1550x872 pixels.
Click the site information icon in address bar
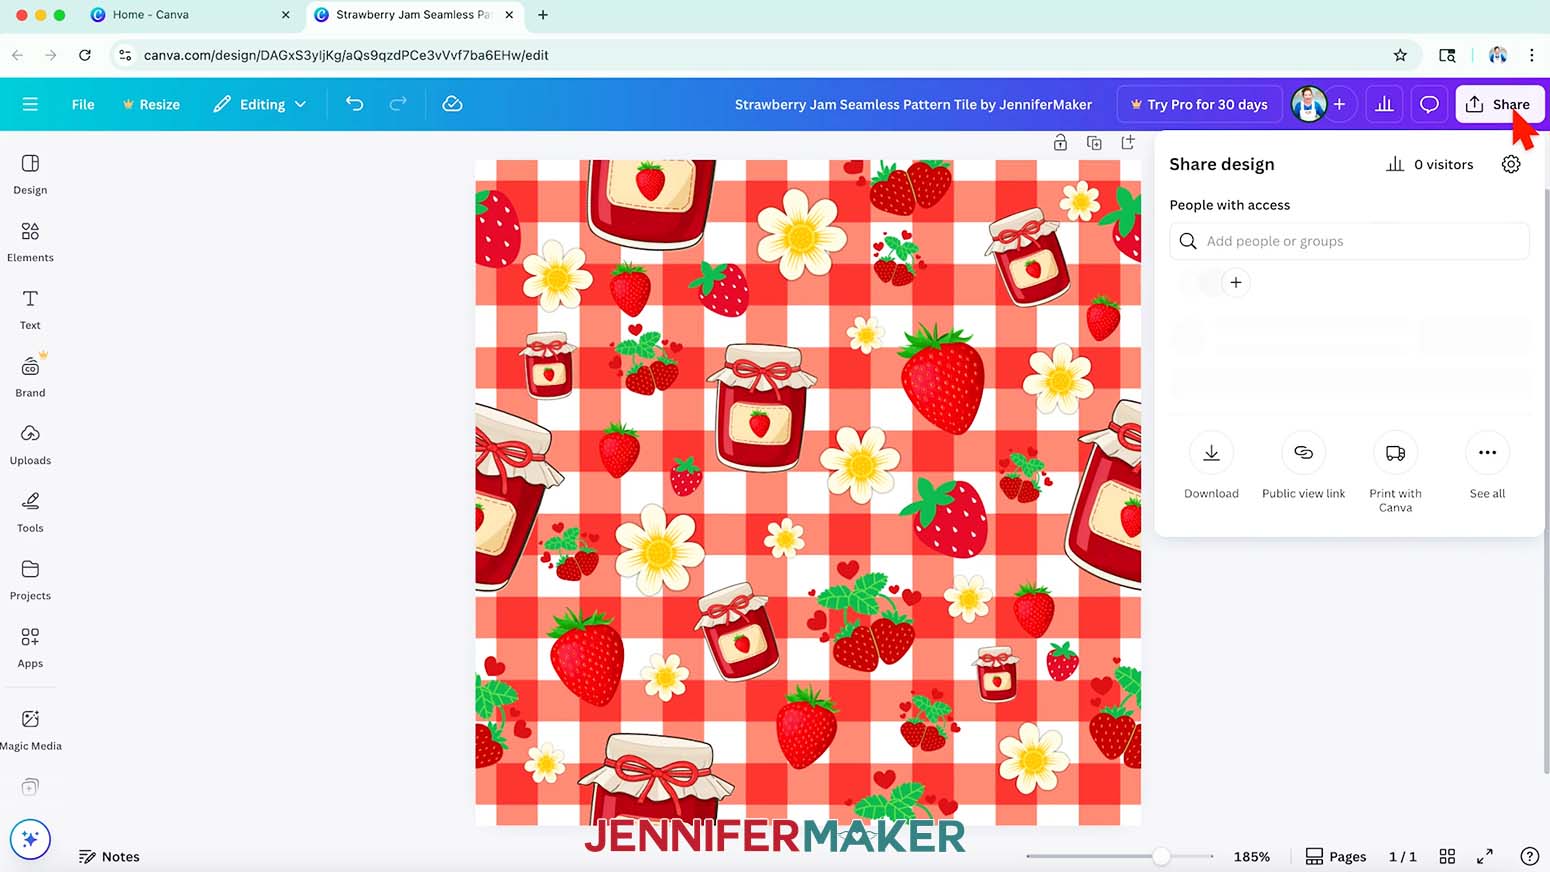(x=125, y=55)
